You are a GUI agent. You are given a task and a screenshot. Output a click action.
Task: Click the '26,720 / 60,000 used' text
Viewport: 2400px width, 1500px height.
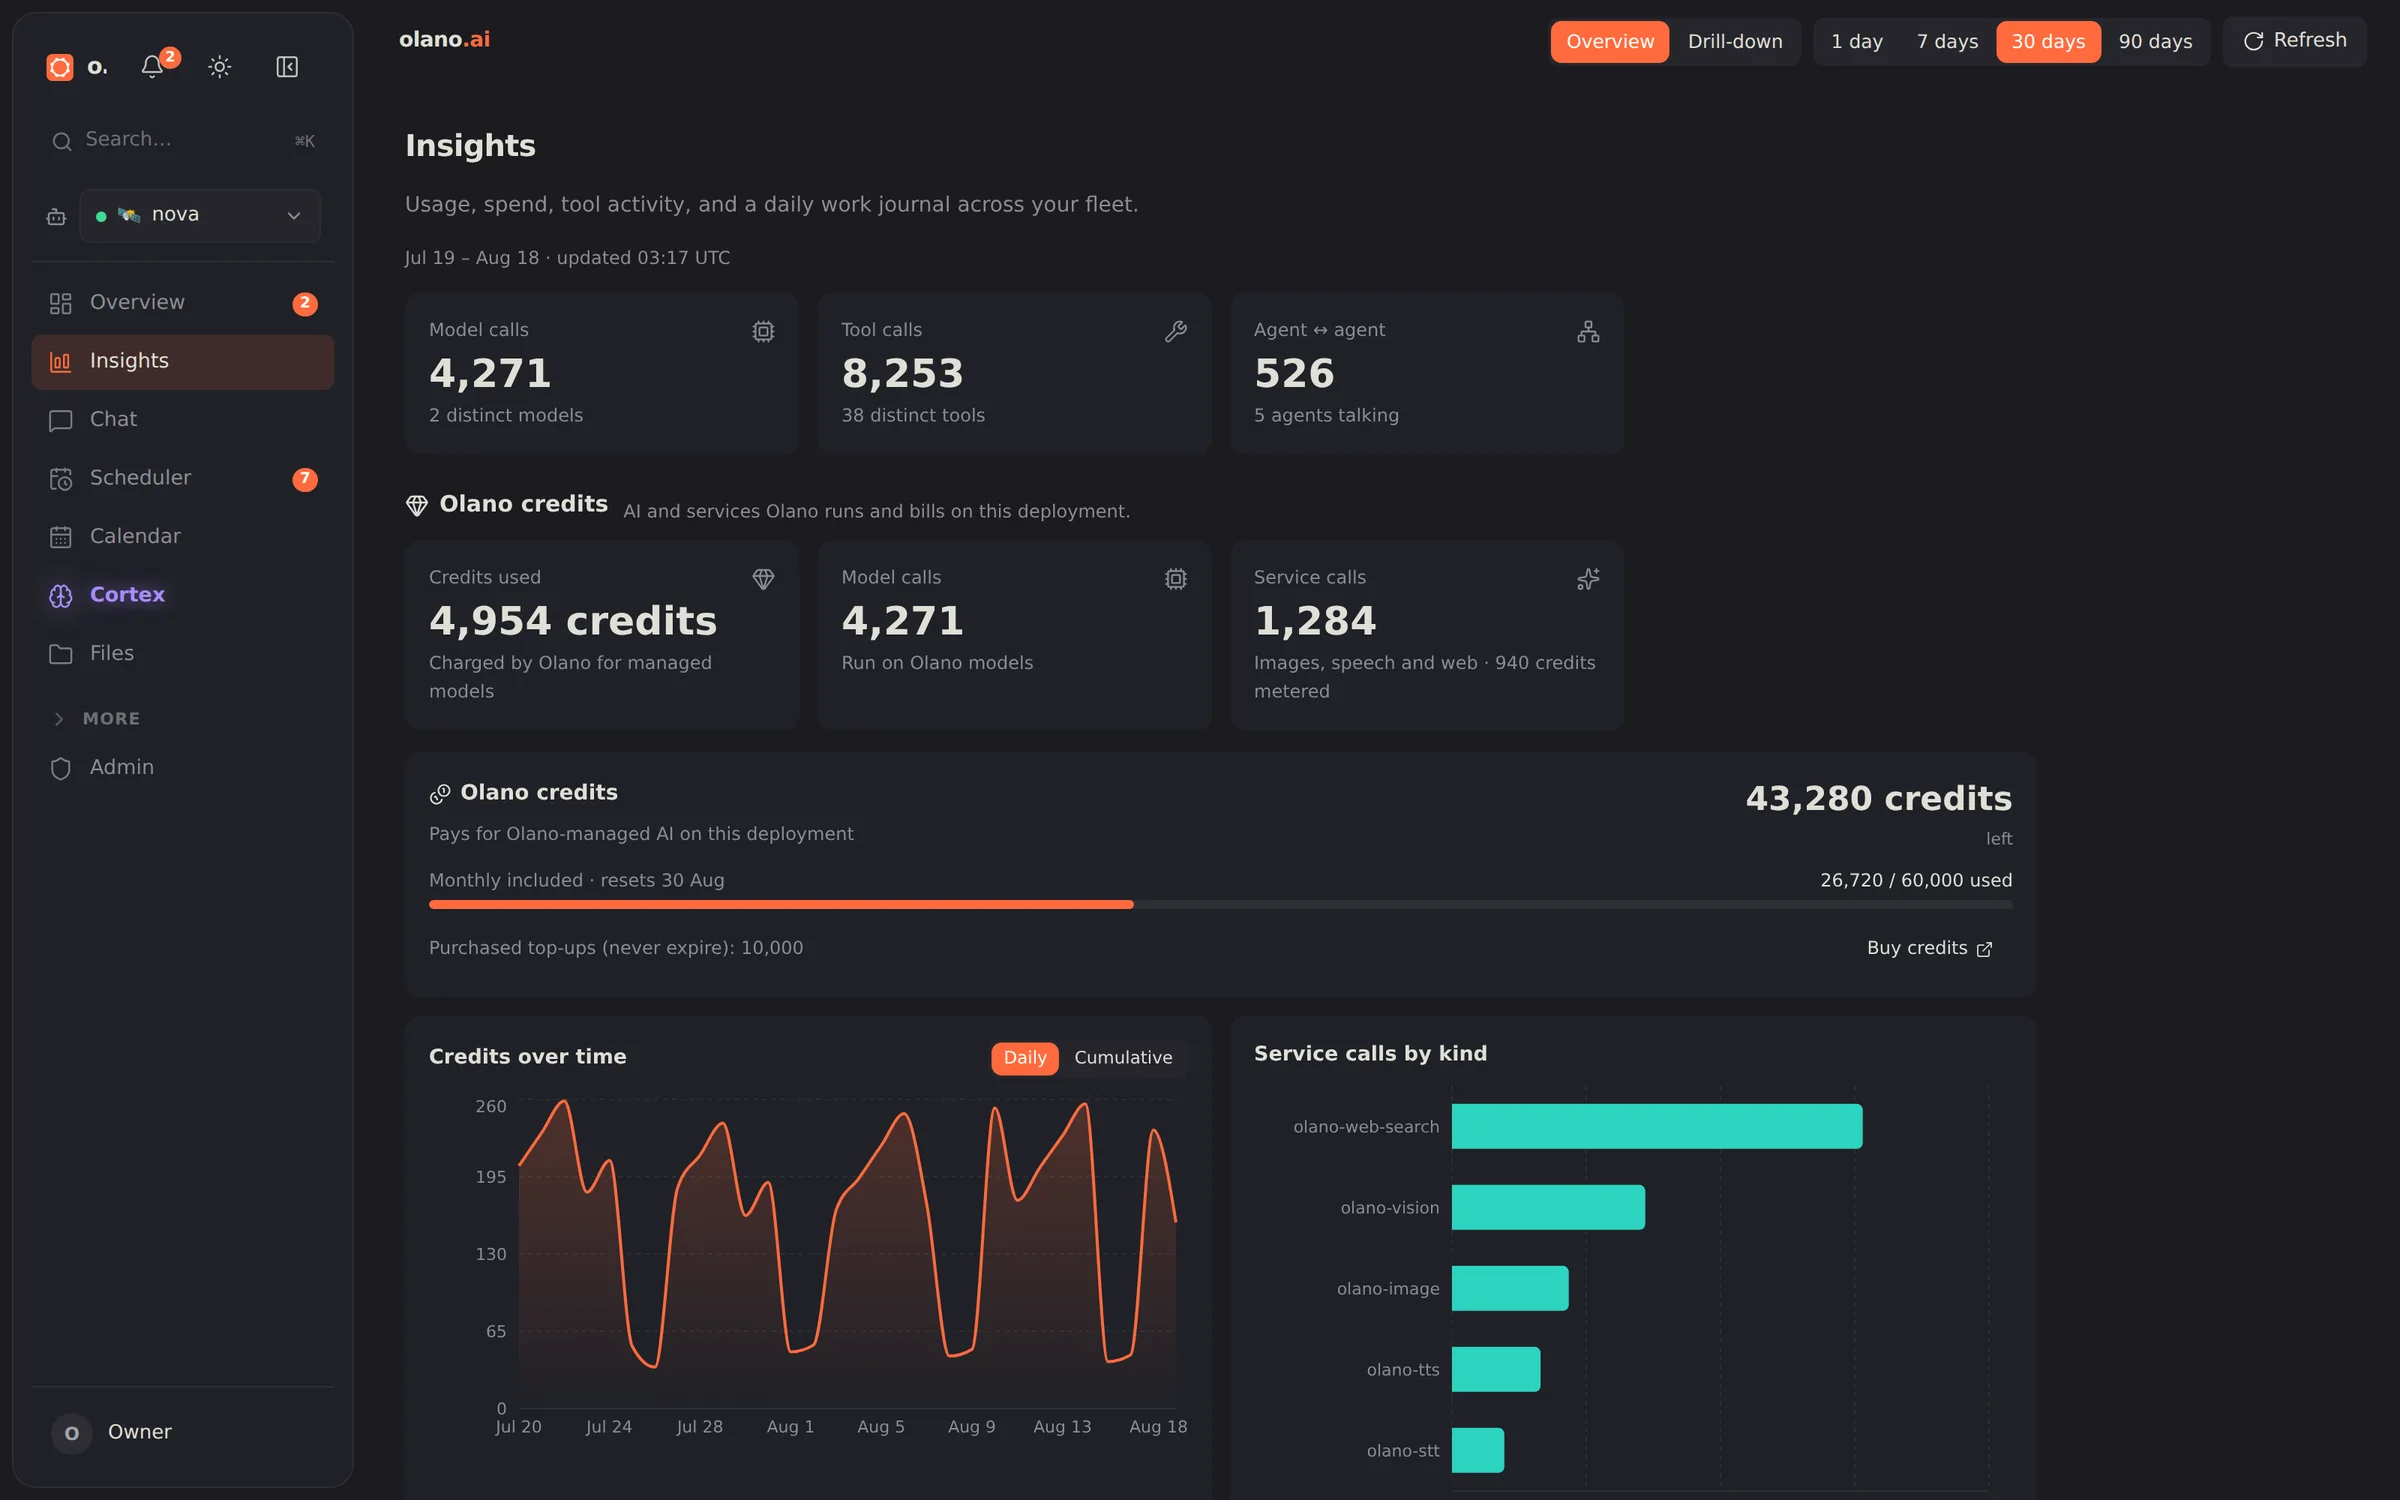click(x=1915, y=881)
